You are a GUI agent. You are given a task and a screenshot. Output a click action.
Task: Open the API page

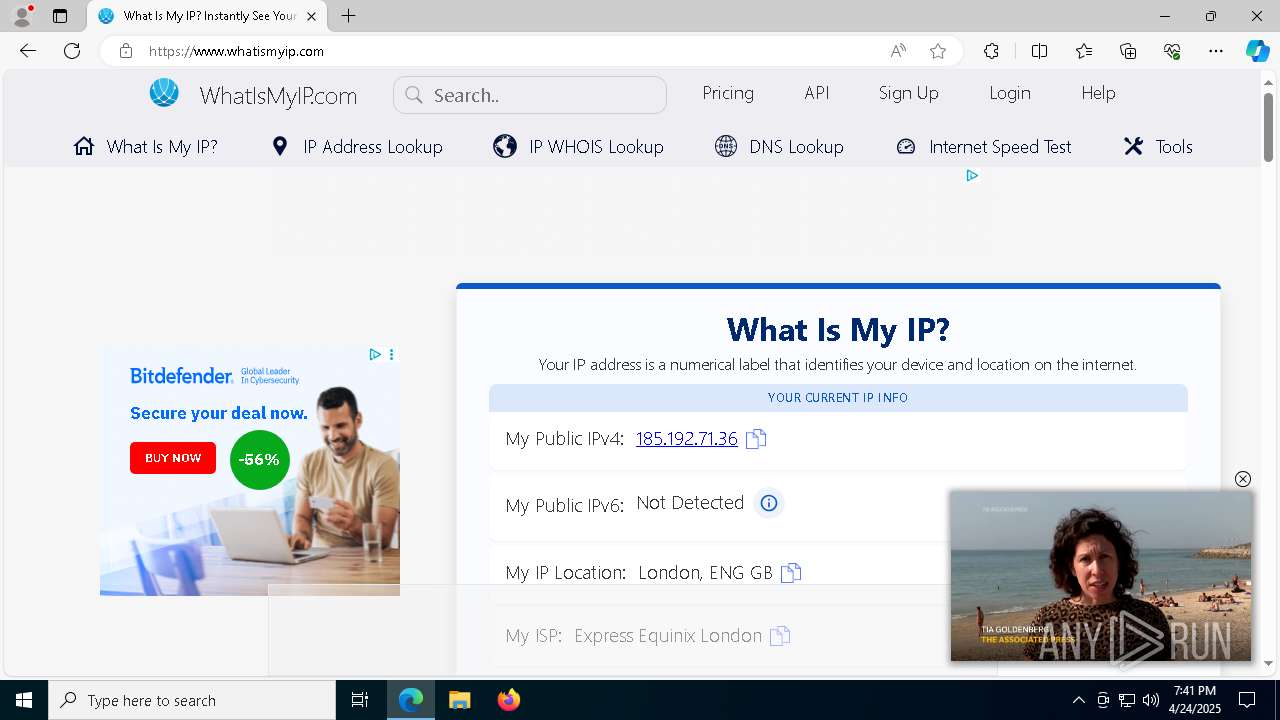coord(817,93)
